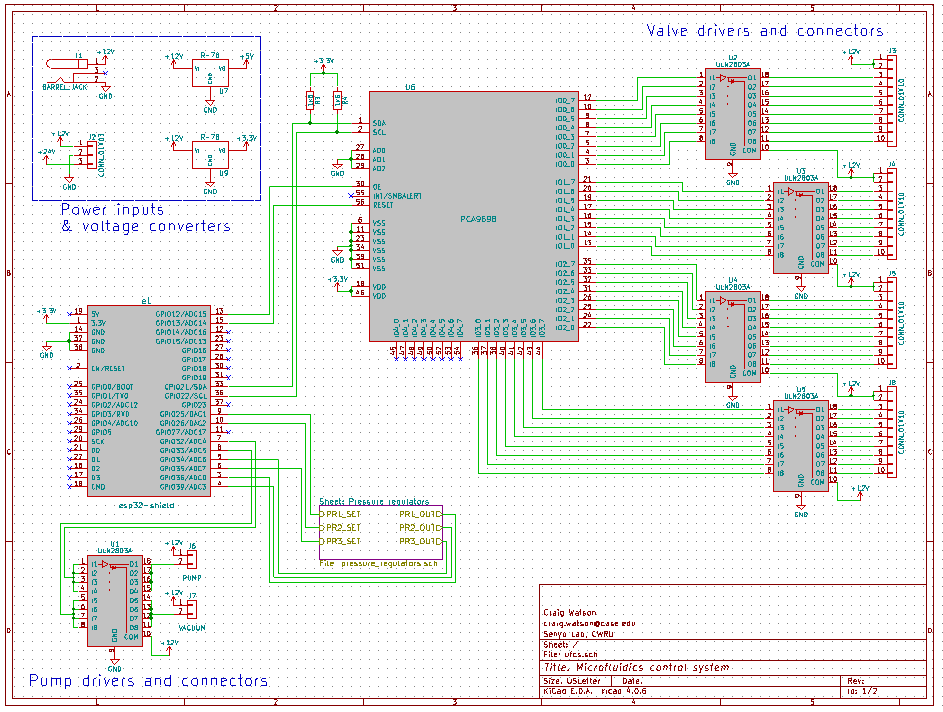The height and width of the screenshot is (712, 943).
Task: Click the R-78 regulator U7 outputting +5V
Action: [x=210, y=69]
